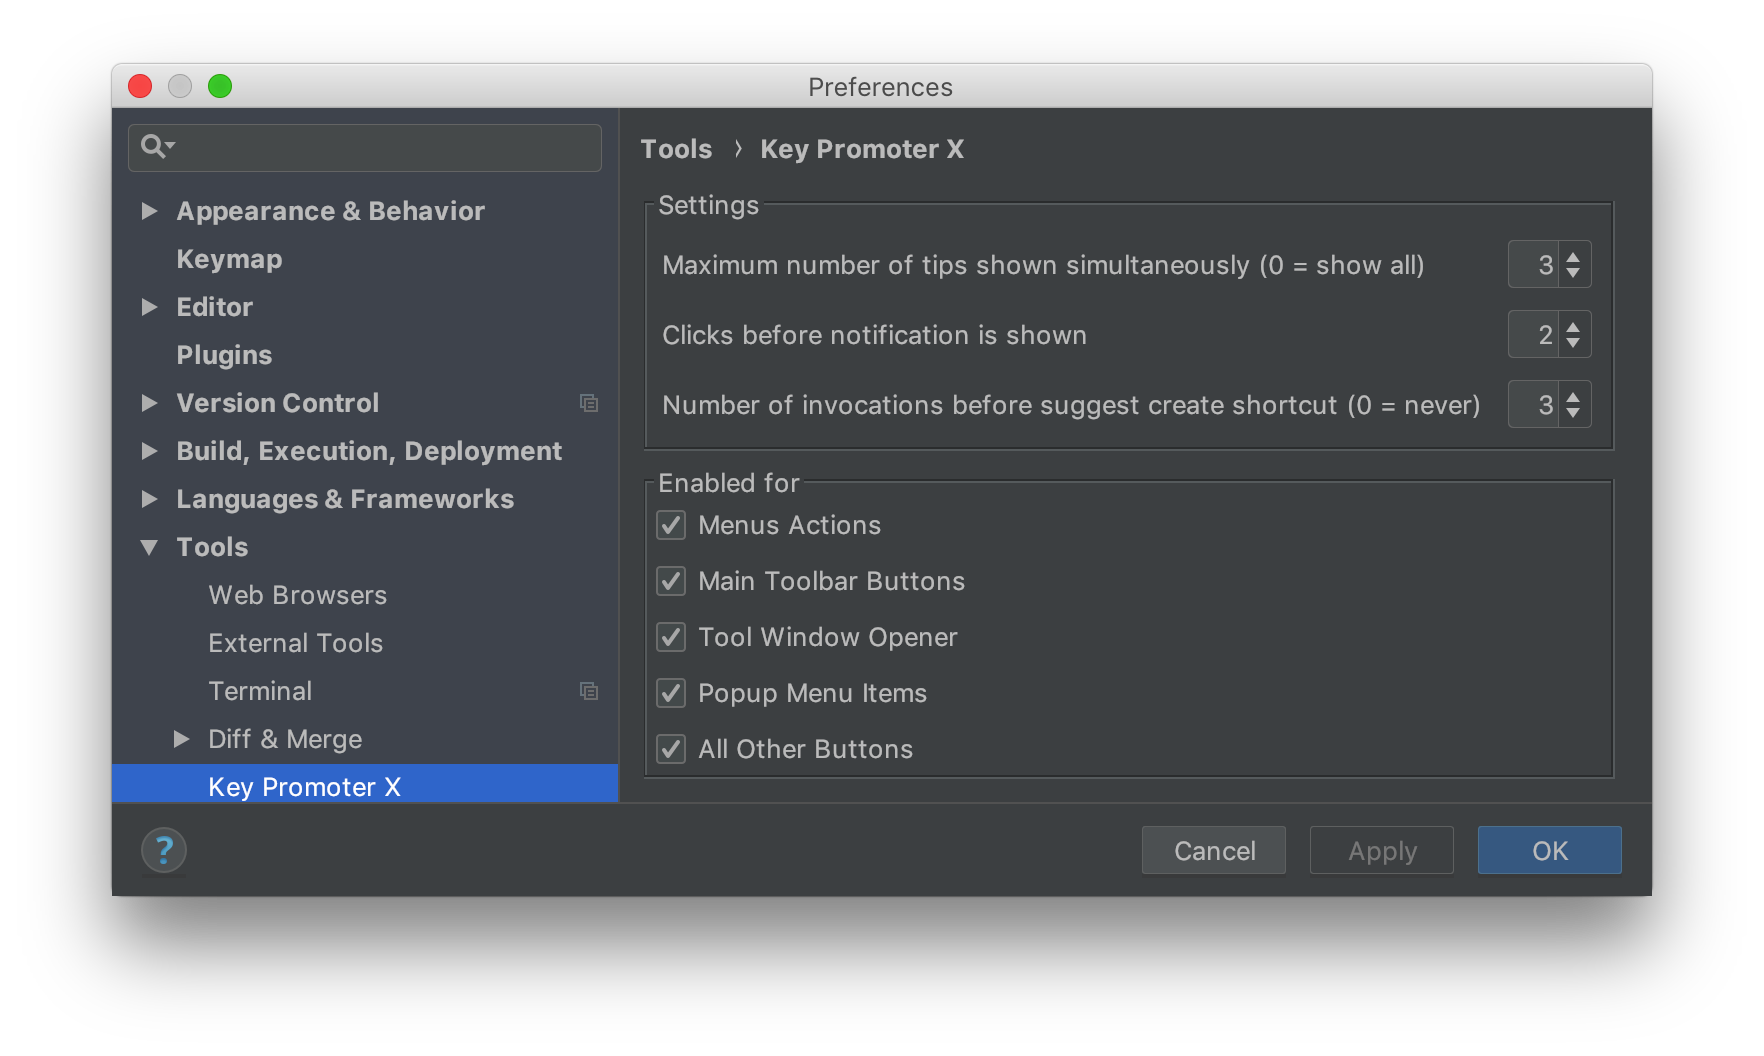Select Diff & Merge label

pos(285,739)
